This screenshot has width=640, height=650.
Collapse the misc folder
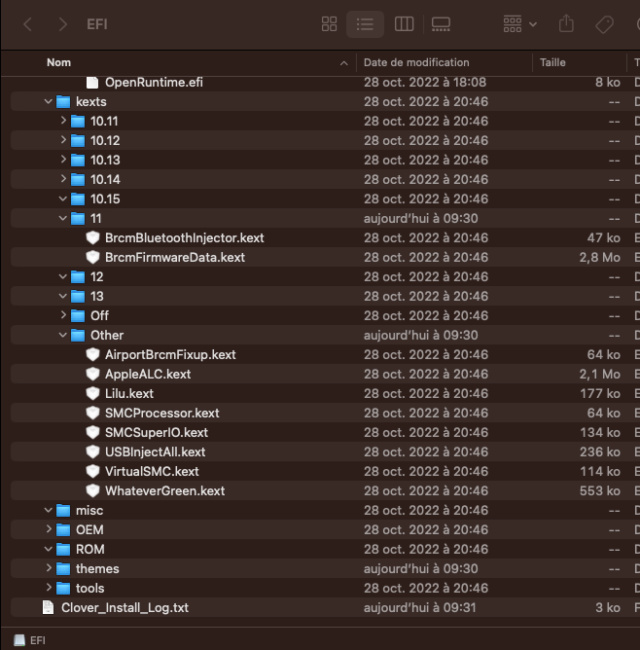(48, 510)
